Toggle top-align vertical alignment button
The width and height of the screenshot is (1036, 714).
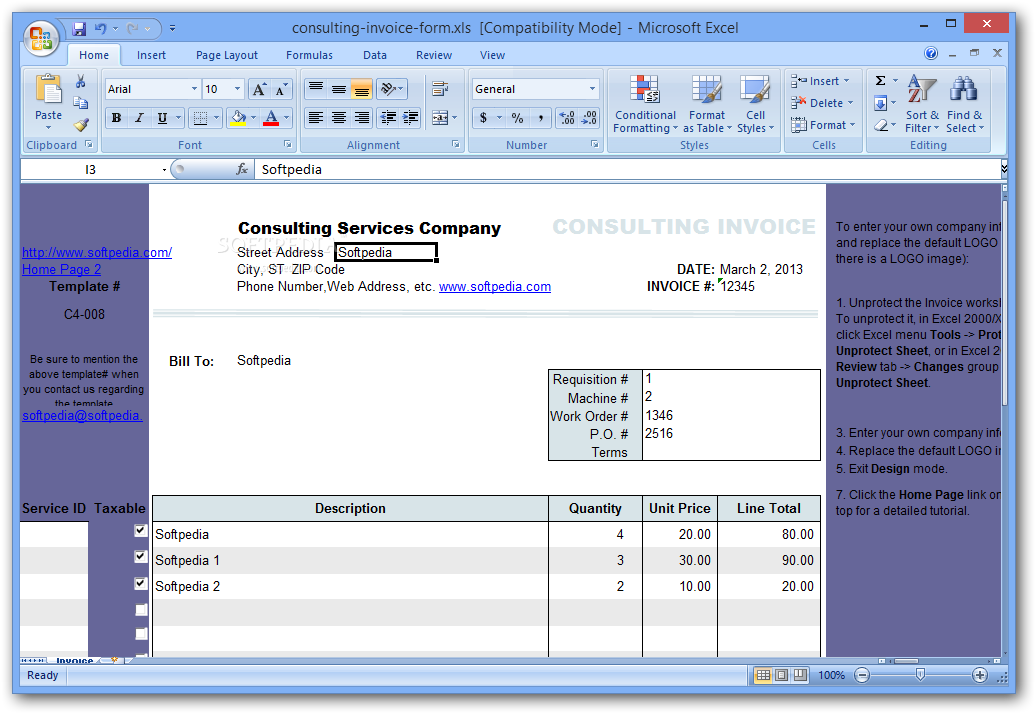316,89
